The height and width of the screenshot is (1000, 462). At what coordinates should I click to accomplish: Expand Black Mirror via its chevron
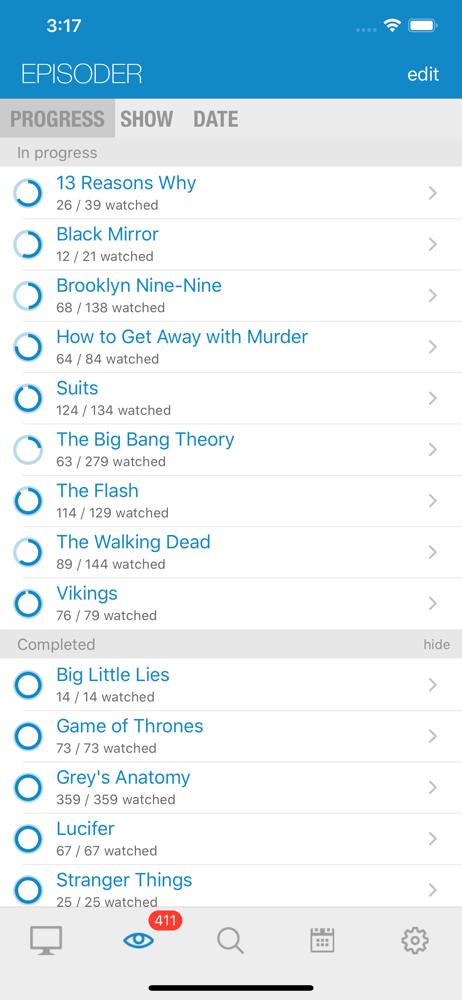433,244
